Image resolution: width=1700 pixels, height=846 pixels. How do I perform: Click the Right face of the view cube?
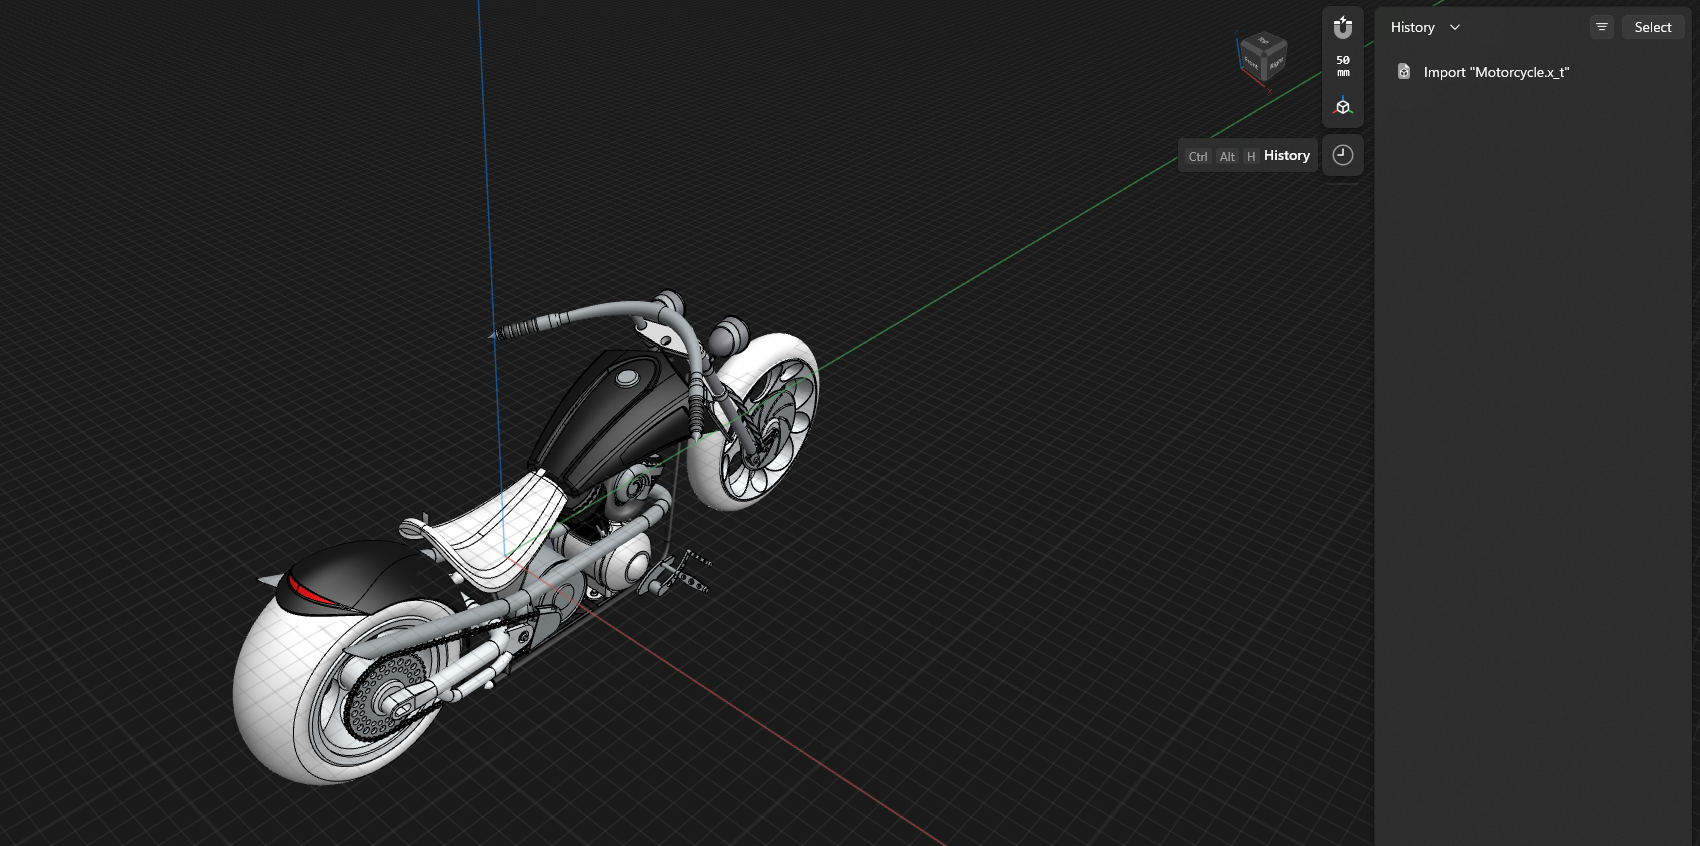pos(1276,63)
